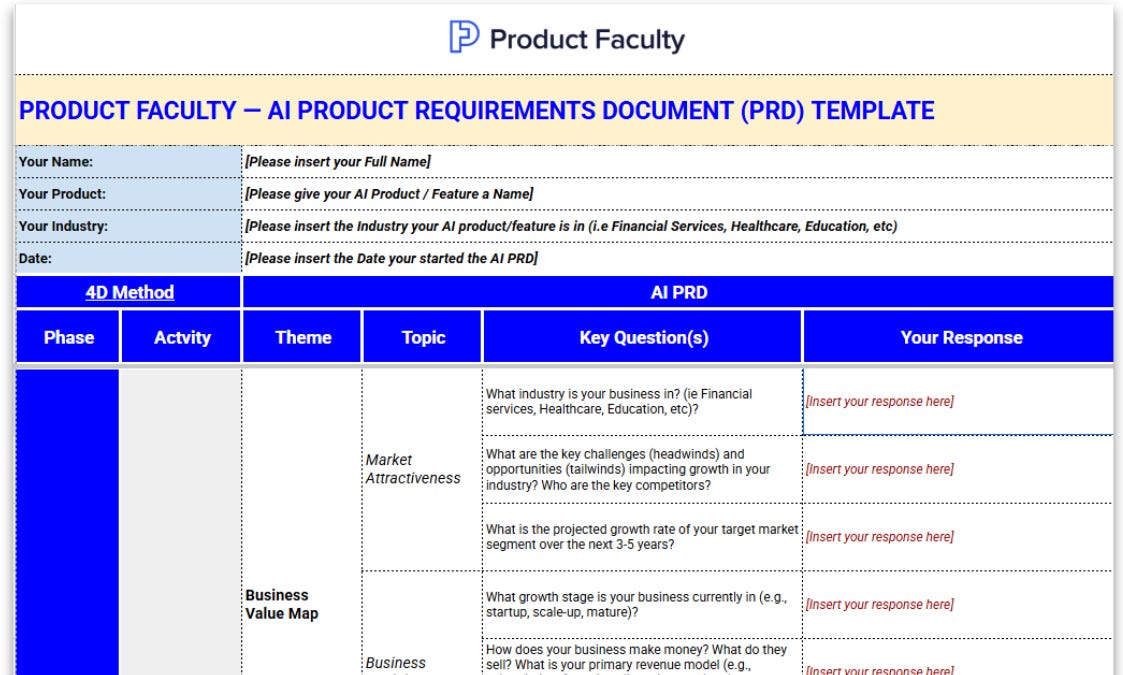Screen dimensions: 1123x675
Task: Select the Date label cell
Action: pos(129,259)
